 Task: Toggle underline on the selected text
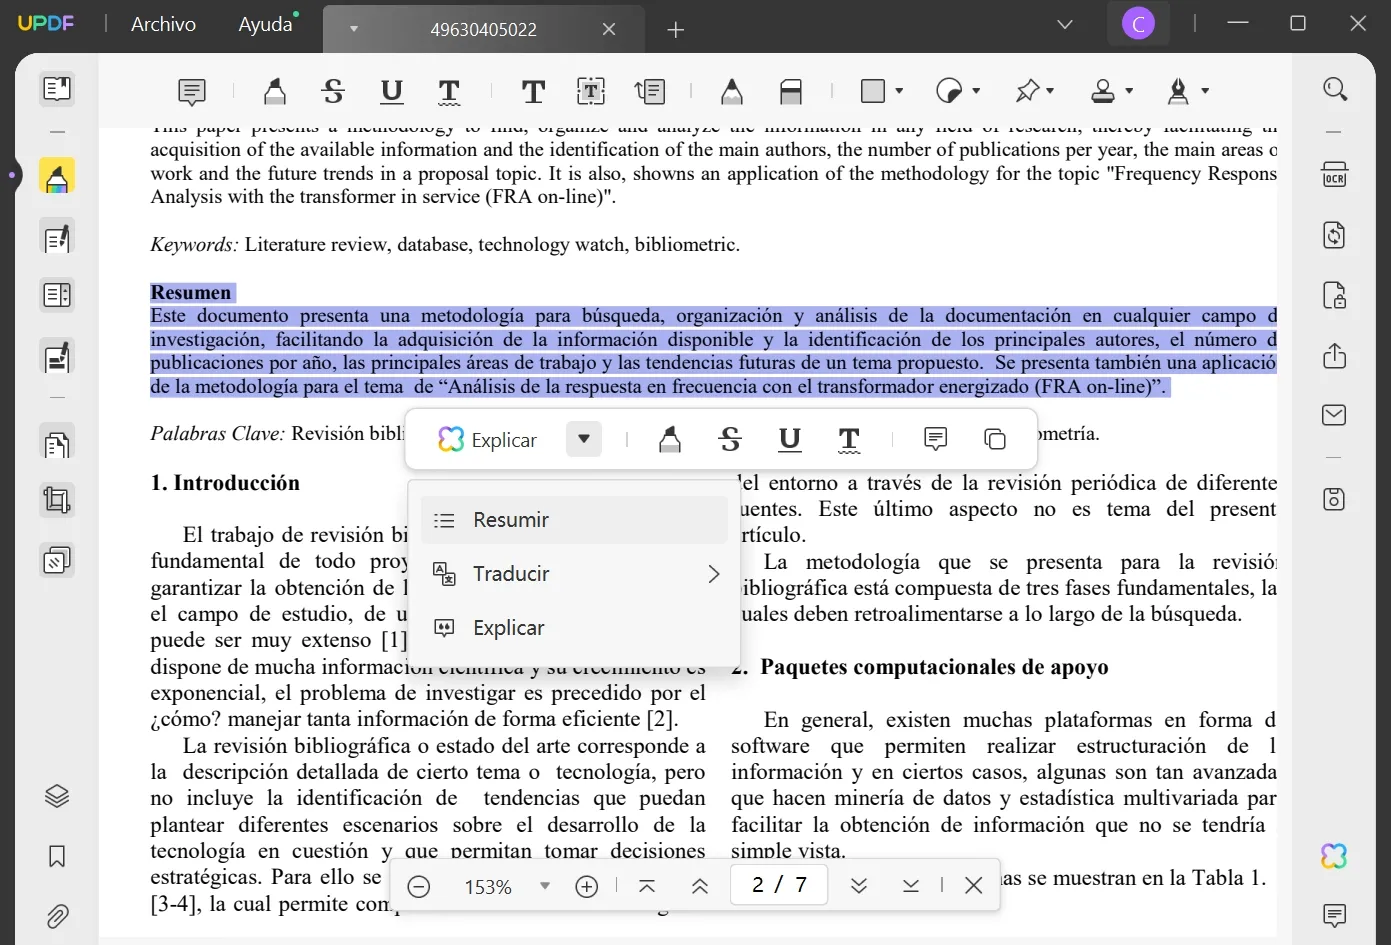click(x=789, y=439)
